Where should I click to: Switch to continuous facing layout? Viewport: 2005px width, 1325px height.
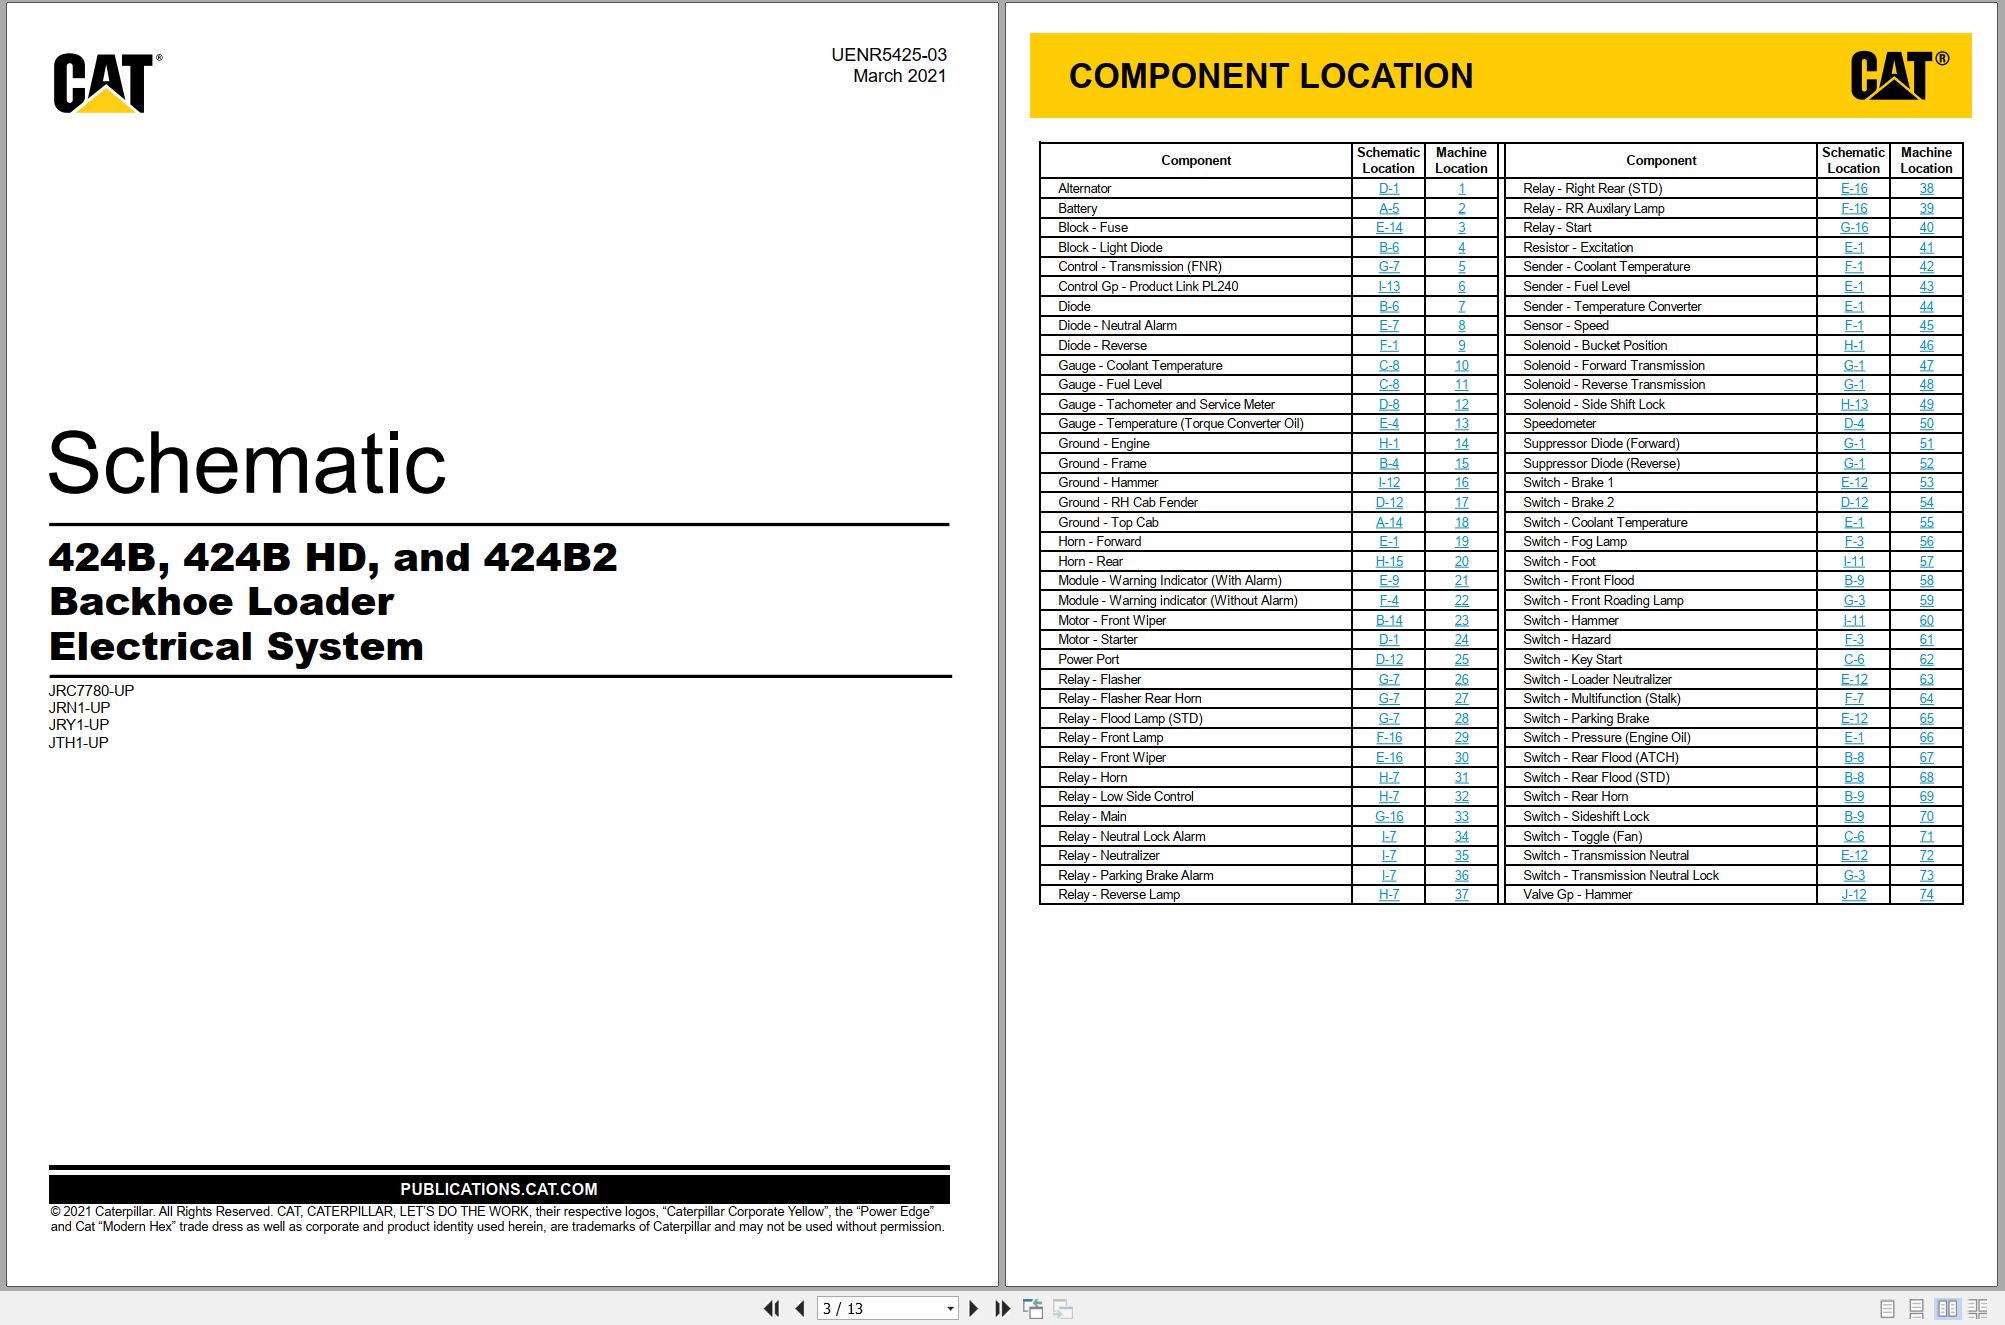1978,1308
